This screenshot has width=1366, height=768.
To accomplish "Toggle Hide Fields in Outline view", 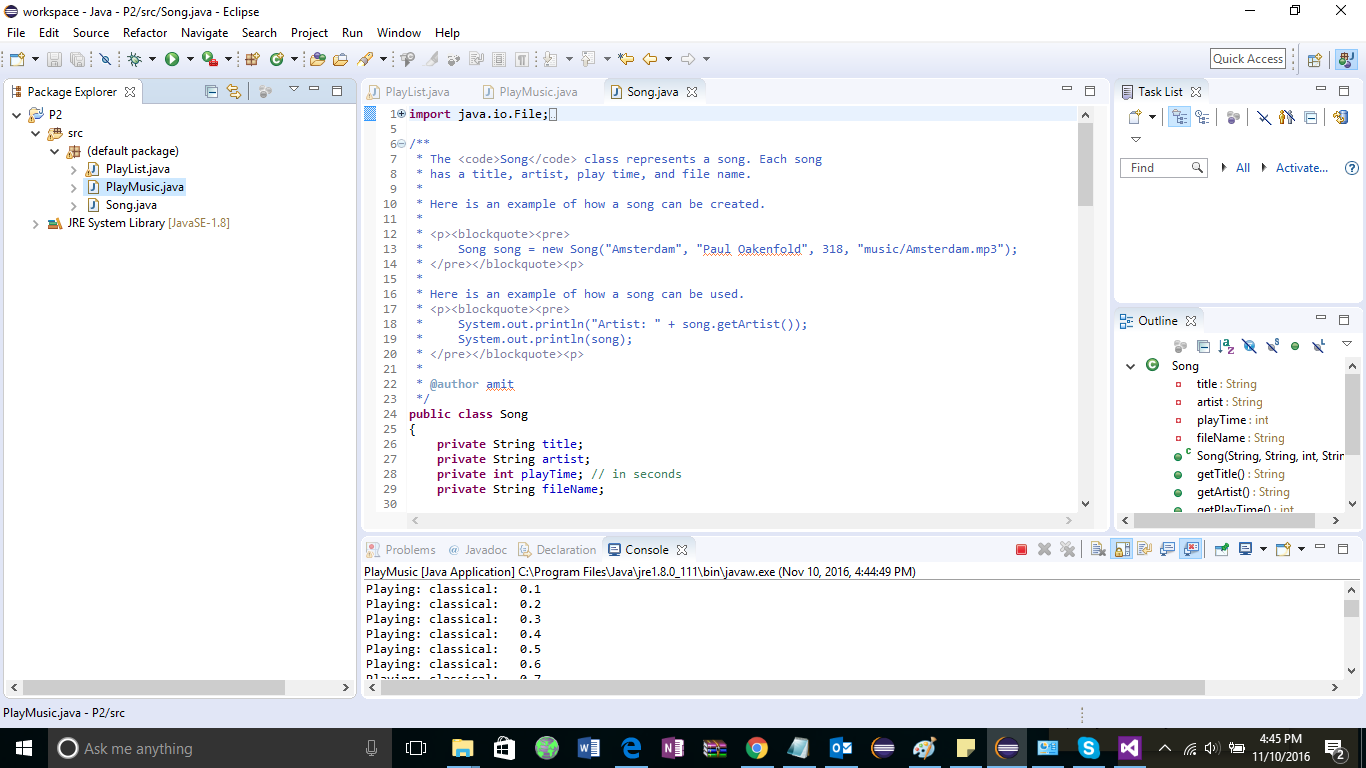I will point(1249,346).
